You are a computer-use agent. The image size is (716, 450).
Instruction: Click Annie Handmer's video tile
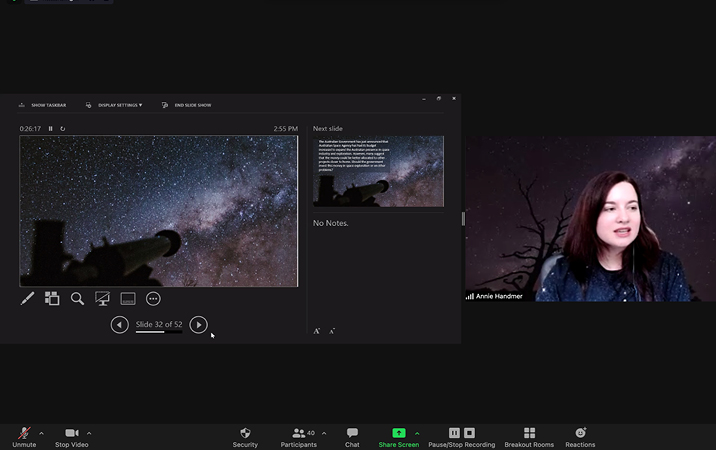(590, 218)
